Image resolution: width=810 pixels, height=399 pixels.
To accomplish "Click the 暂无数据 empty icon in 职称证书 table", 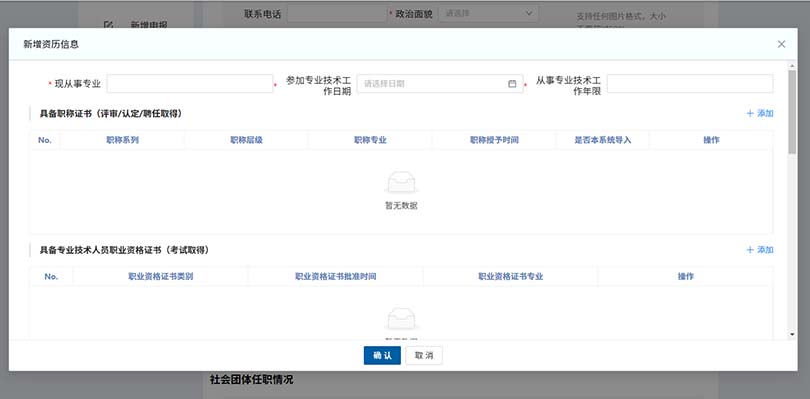I will pyautogui.click(x=401, y=182).
